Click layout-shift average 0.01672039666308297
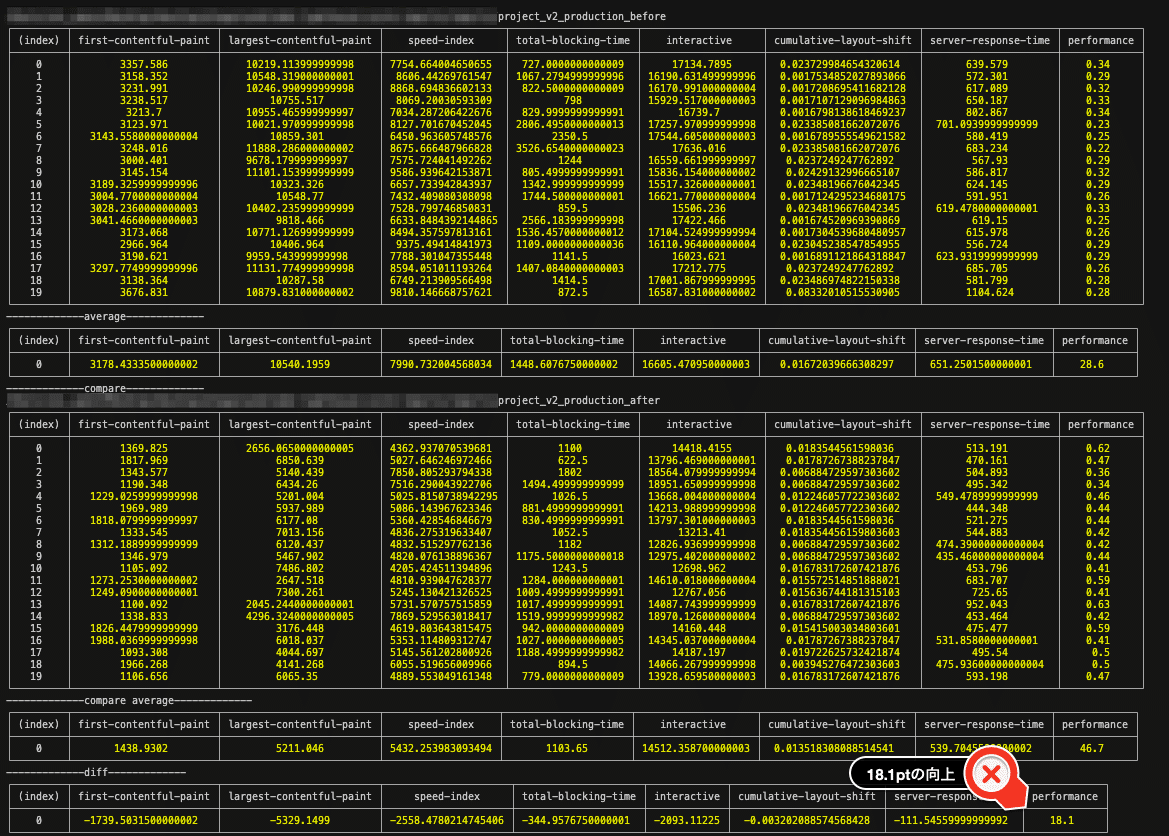This screenshot has width=1169, height=836. (x=836, y=364)
